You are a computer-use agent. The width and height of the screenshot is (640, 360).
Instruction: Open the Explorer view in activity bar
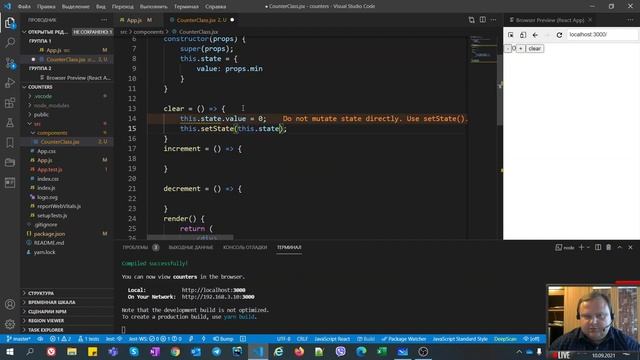pos(10,22)
